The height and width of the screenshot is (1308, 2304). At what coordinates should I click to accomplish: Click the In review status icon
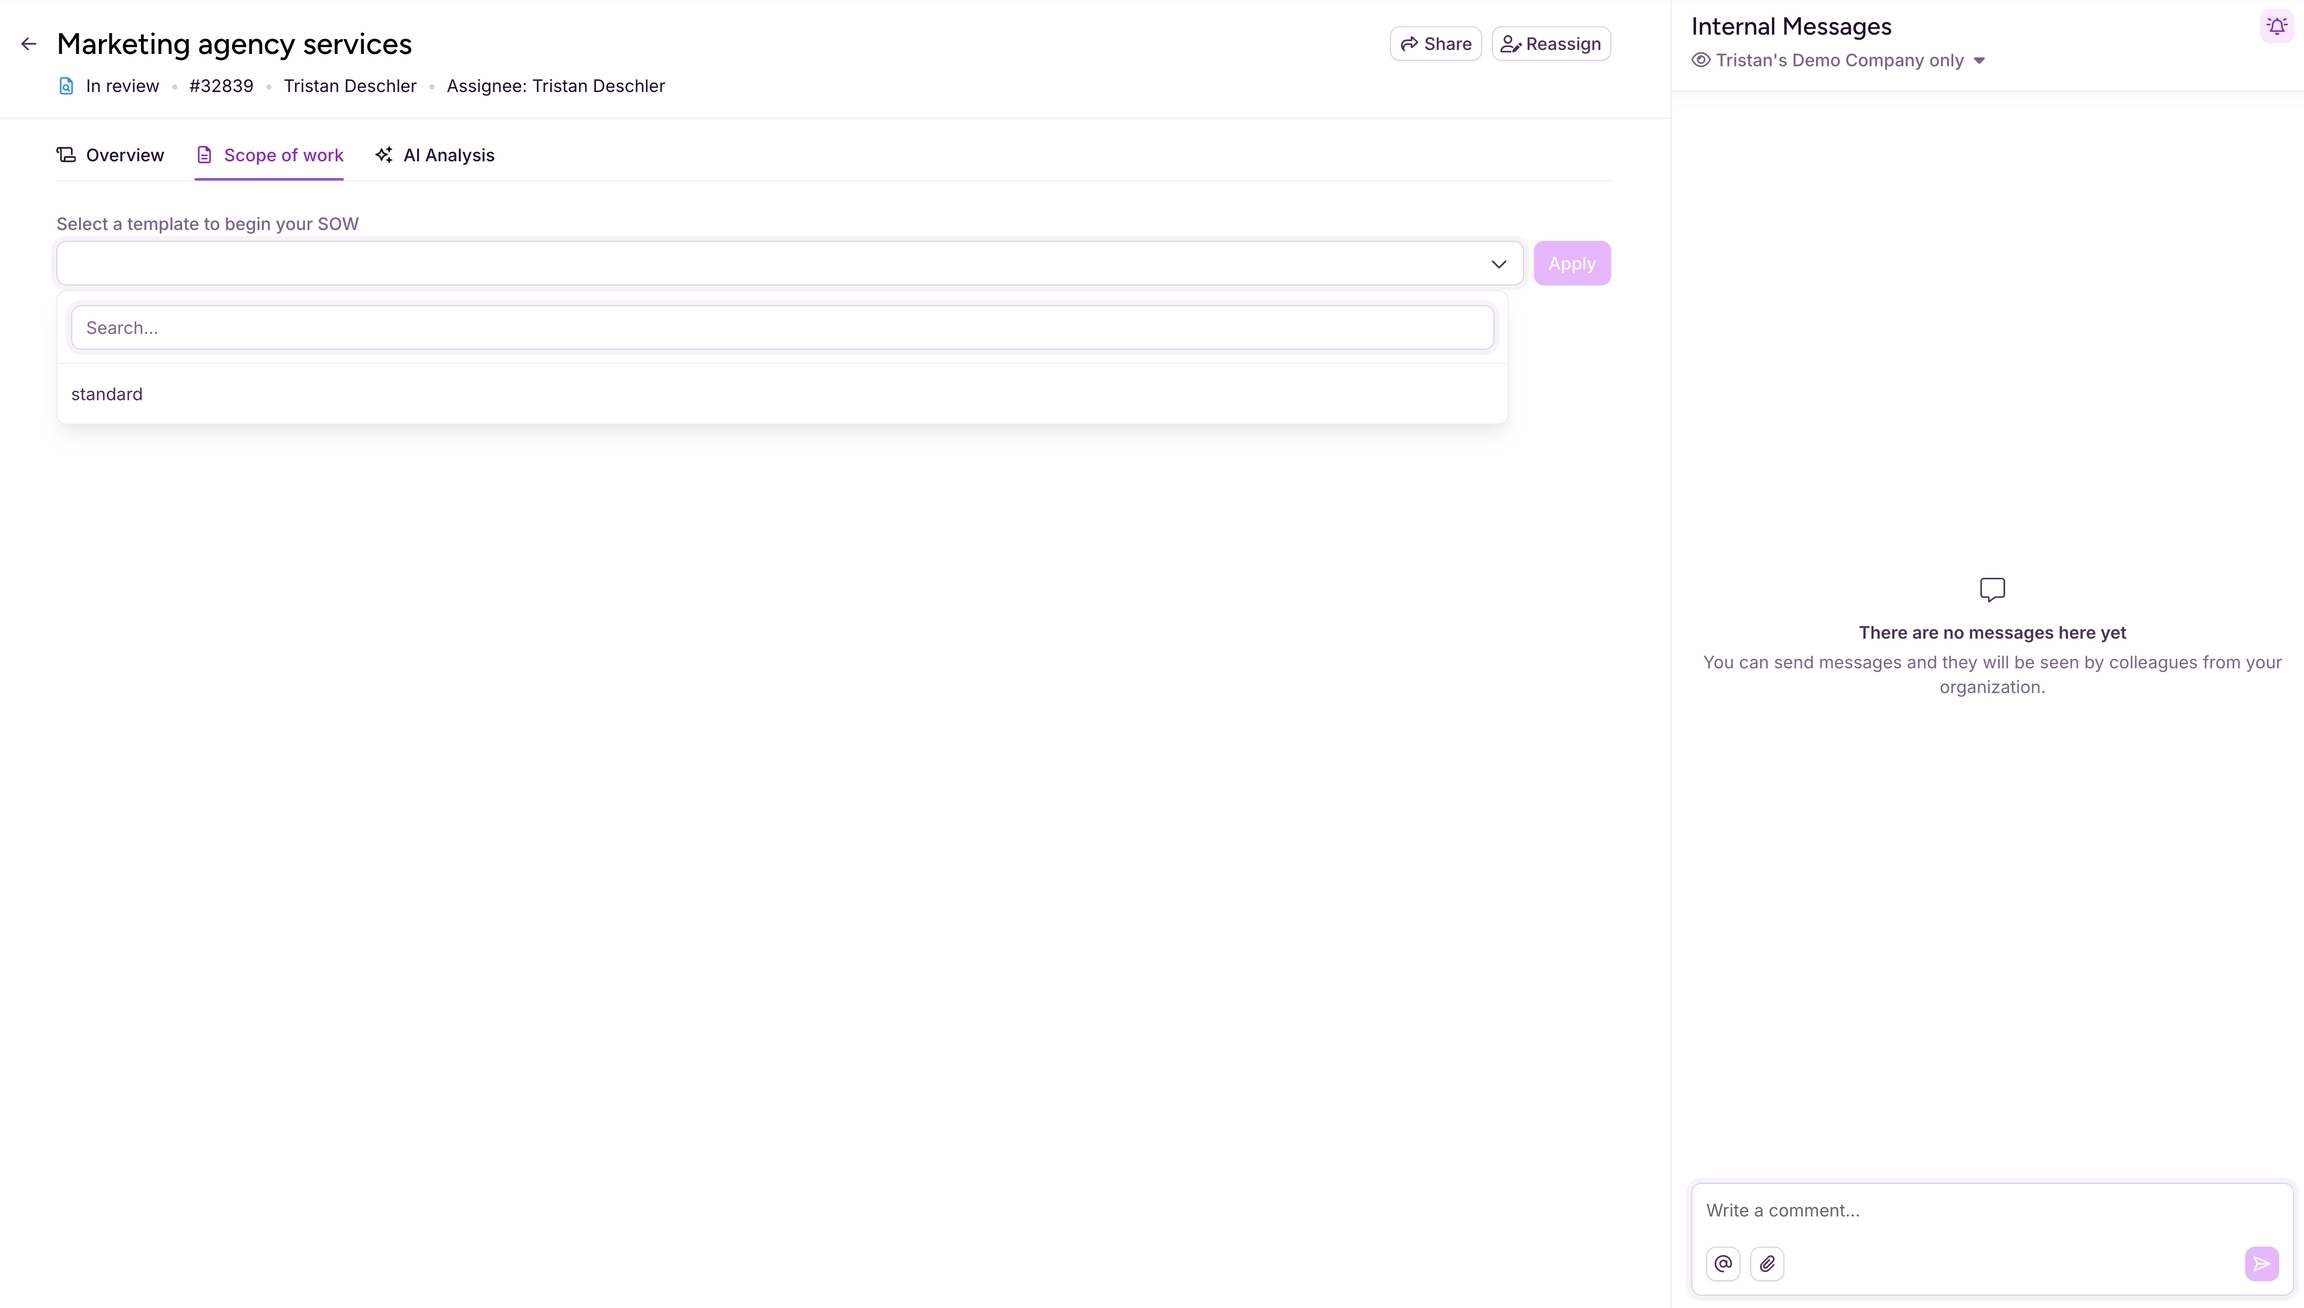pyautogui.click(x=66, y=86)
